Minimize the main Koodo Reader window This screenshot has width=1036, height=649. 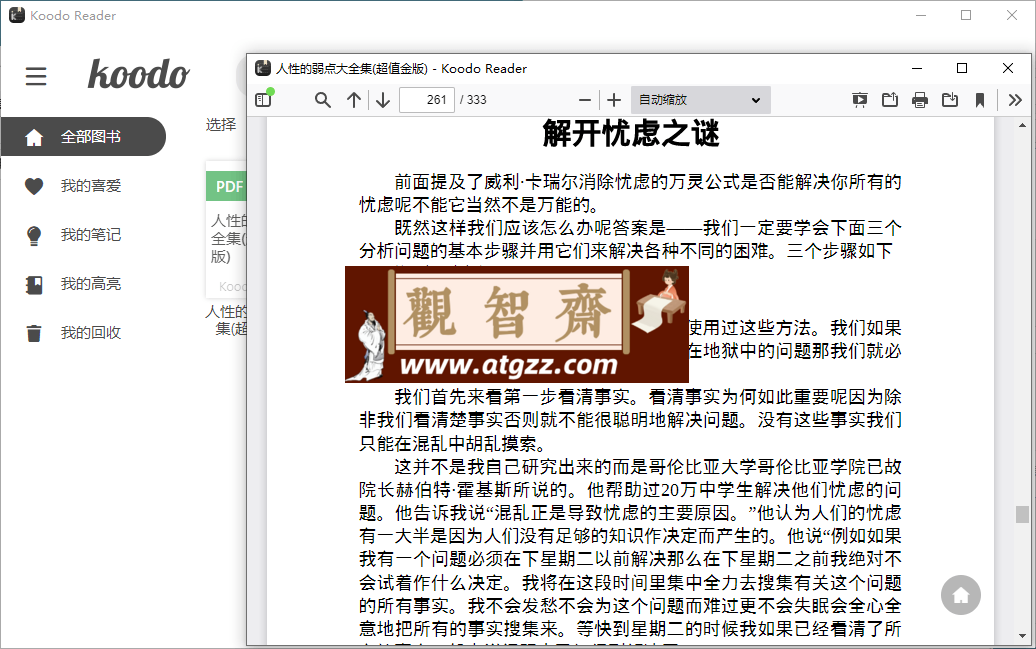pos(921,15)
